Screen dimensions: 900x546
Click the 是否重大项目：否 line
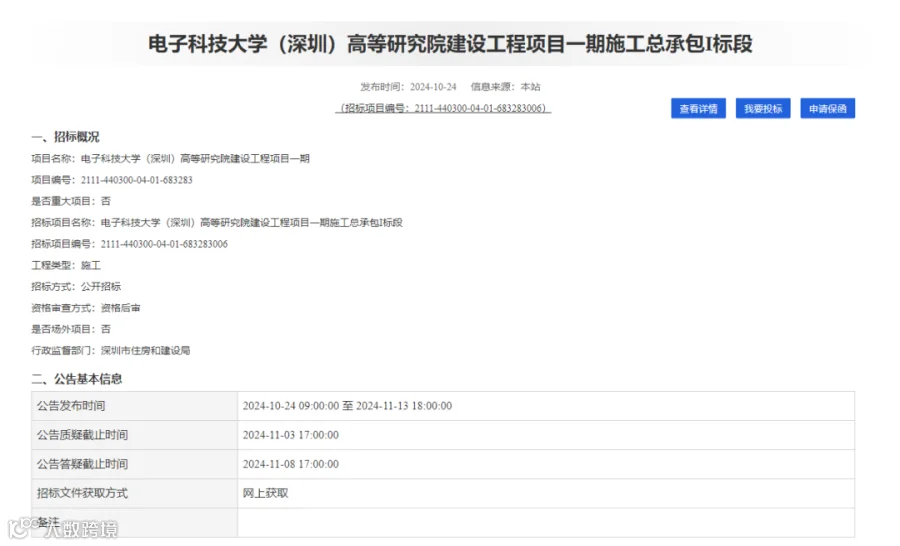(x=71, y=201)
